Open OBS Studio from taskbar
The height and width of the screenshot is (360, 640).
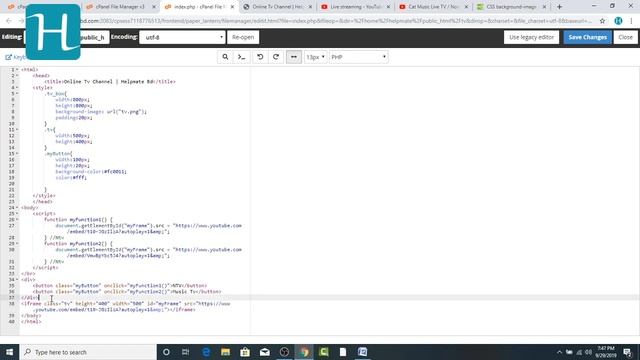click(x=284, y=352)
